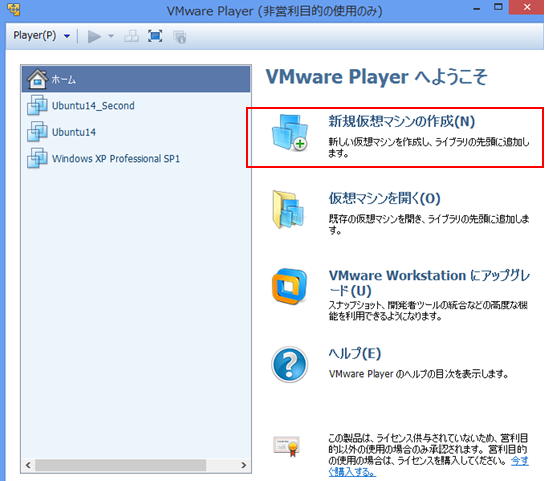Select the ホーム item in library

[x=136, y=79]
